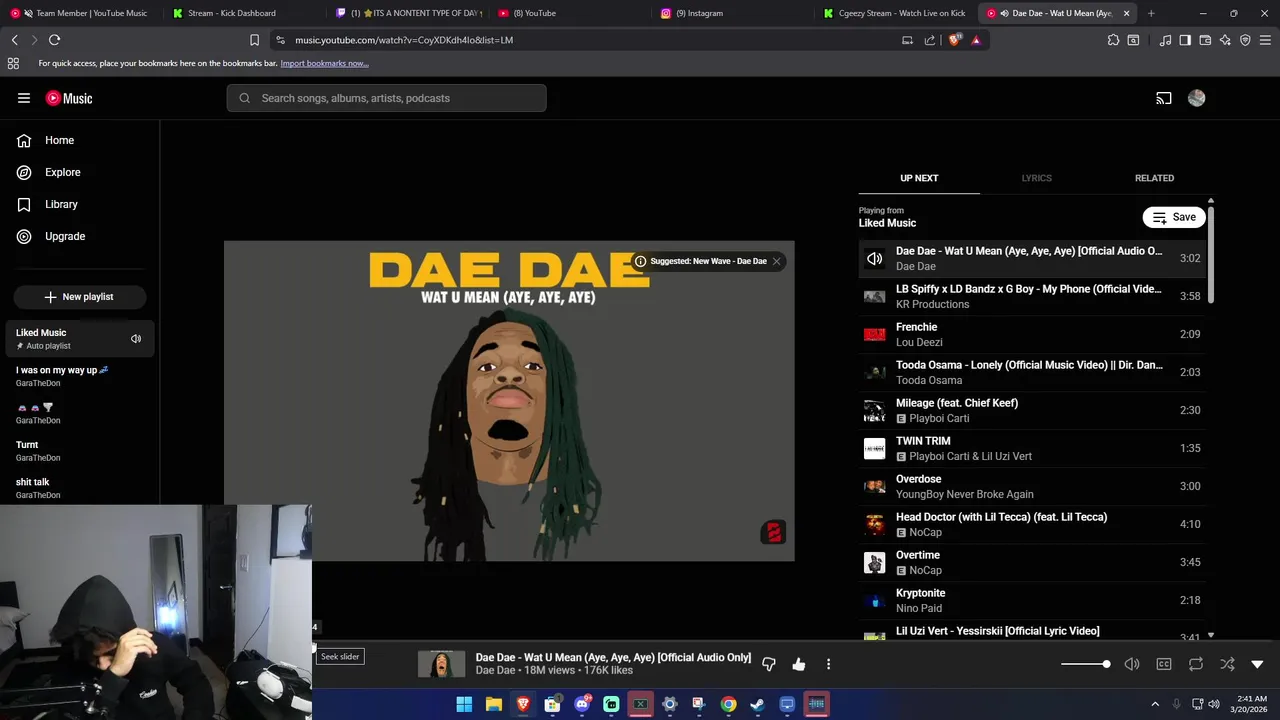The width and height of the screenshot is (1280, 720).
Task: Open the account avatar menu
Action: (x=1197, y=98)
